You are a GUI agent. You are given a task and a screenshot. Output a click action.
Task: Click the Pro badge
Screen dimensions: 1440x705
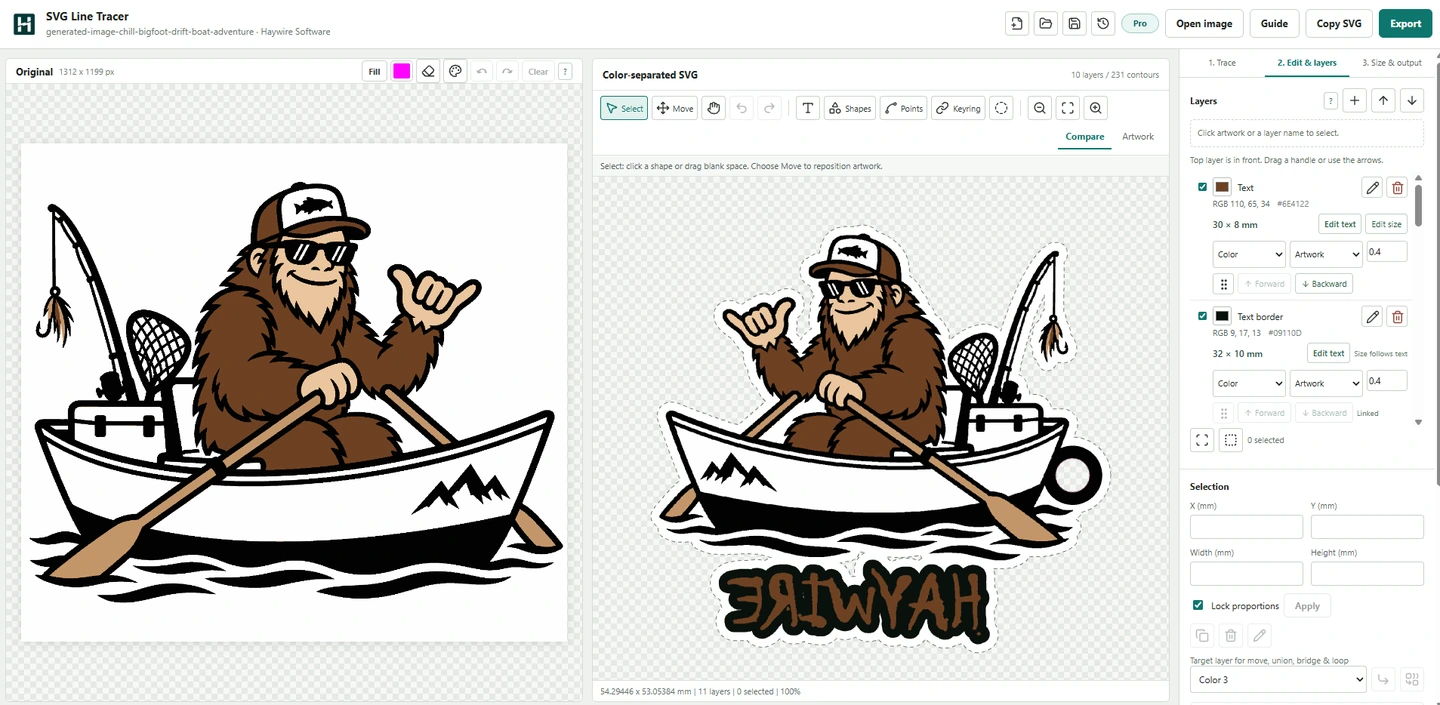pos(1139,24)
